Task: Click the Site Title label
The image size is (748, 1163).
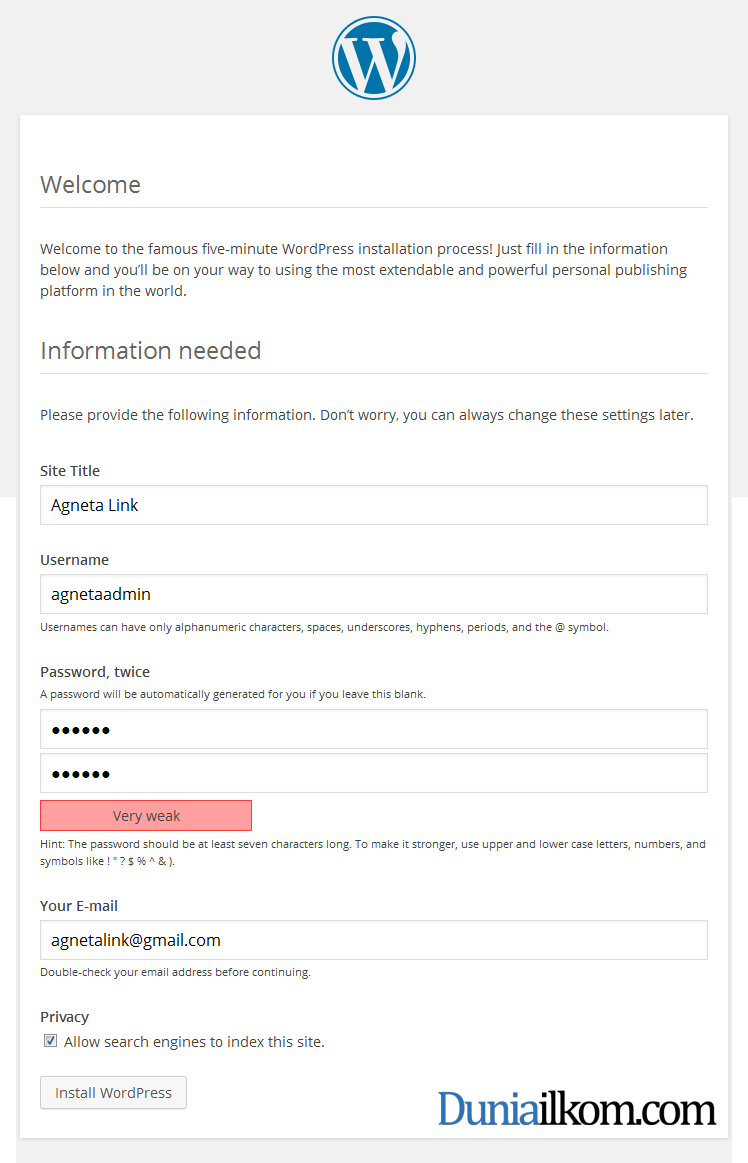Action: (70, 471)
